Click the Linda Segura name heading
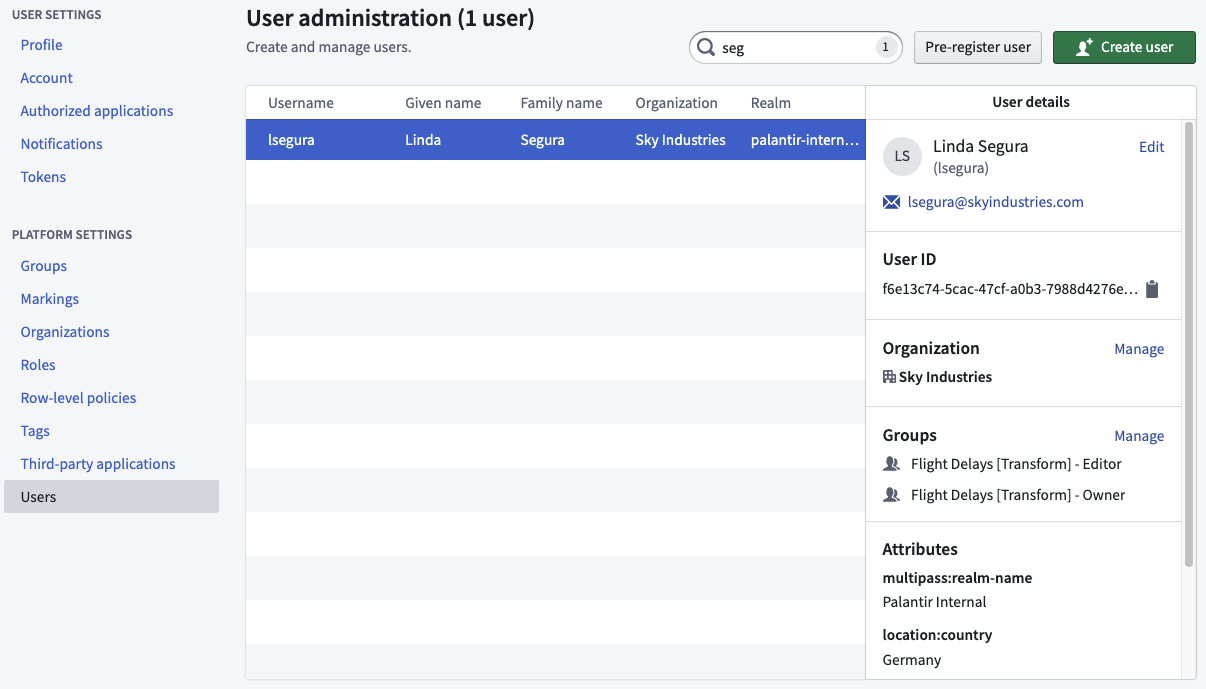Screen dimensions: 1206x689 [x=980, y=147]
